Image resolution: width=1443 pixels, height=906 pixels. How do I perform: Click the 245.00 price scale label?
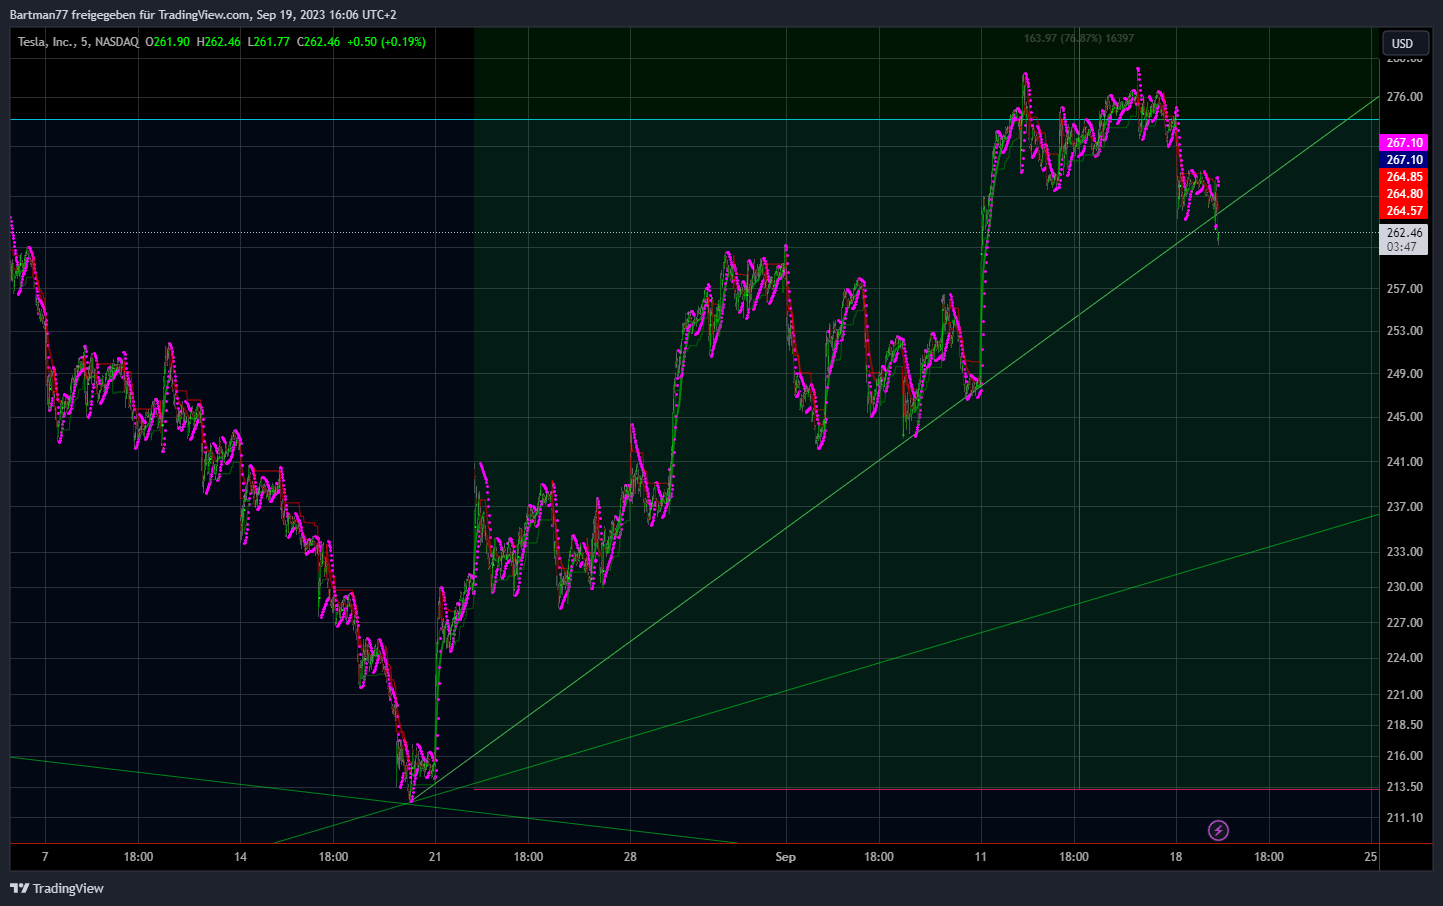1404,417
